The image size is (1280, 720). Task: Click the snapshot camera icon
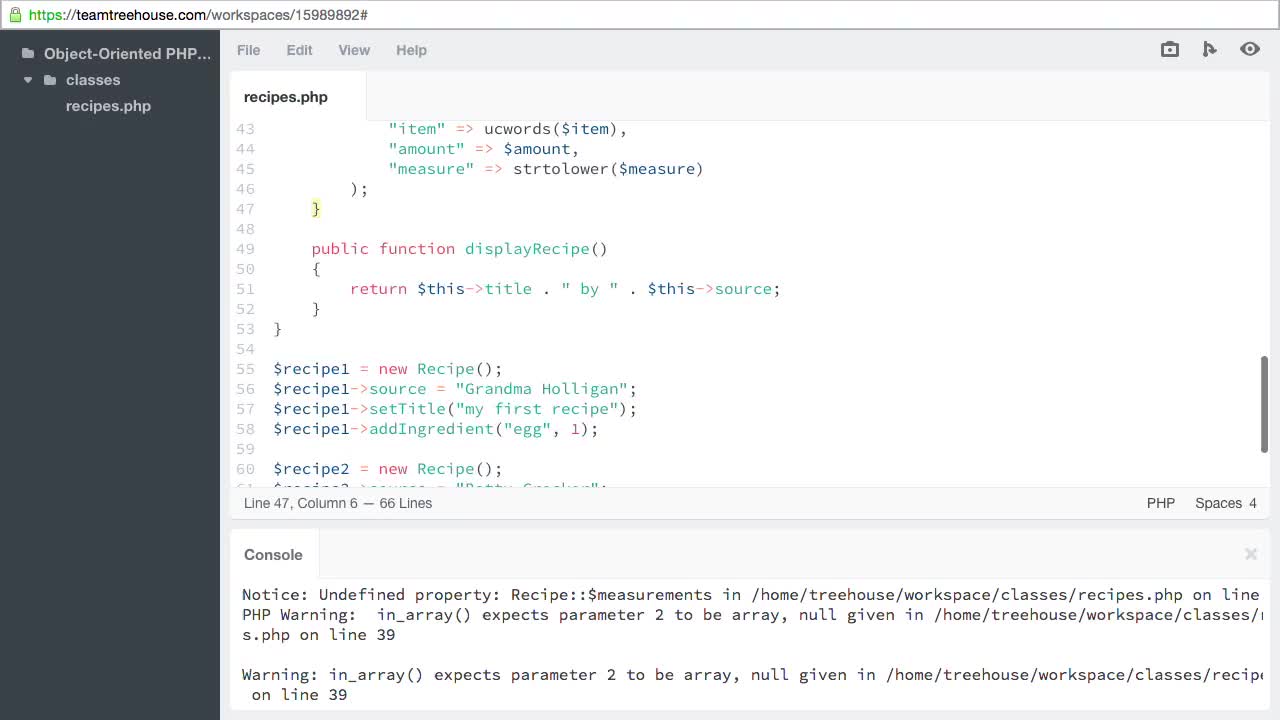click(1170, 49)
